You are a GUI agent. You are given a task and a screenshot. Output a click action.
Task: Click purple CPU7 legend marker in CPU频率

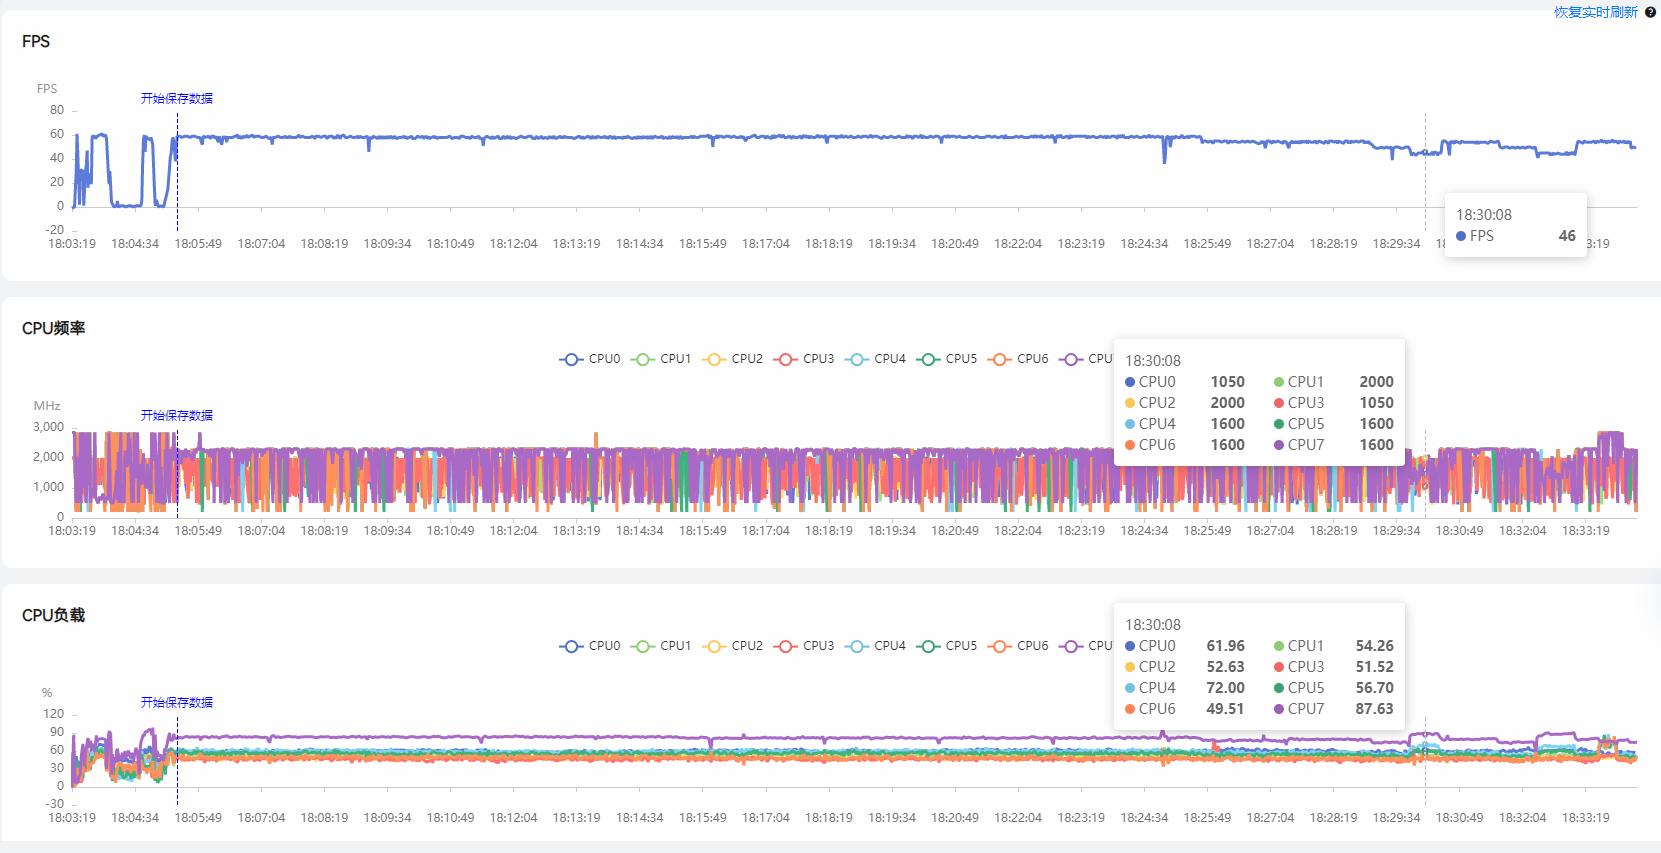(1072, 359)
